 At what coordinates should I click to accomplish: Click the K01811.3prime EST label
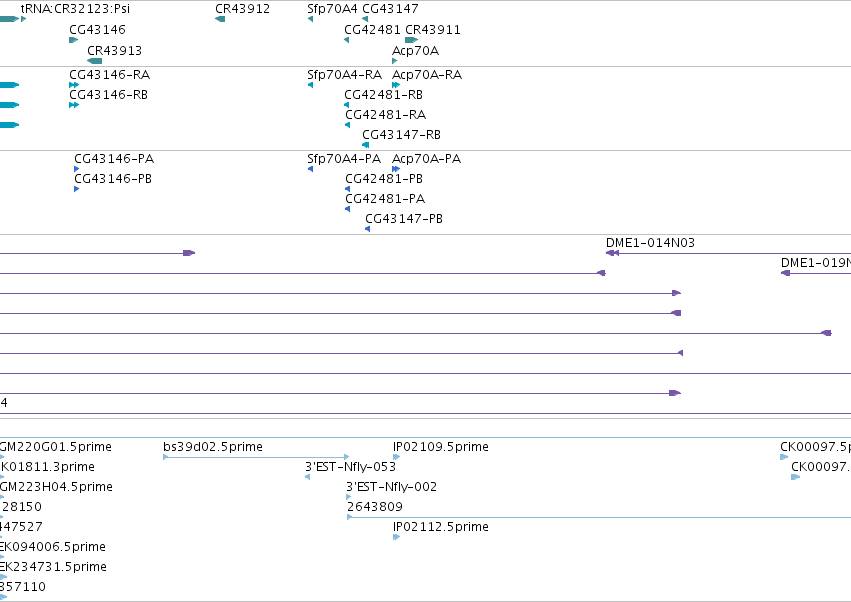(48, 467)
